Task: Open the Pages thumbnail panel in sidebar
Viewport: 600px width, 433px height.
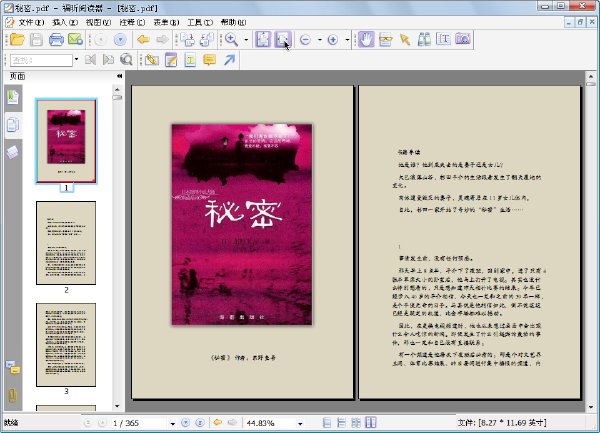Action: point(13,125)
